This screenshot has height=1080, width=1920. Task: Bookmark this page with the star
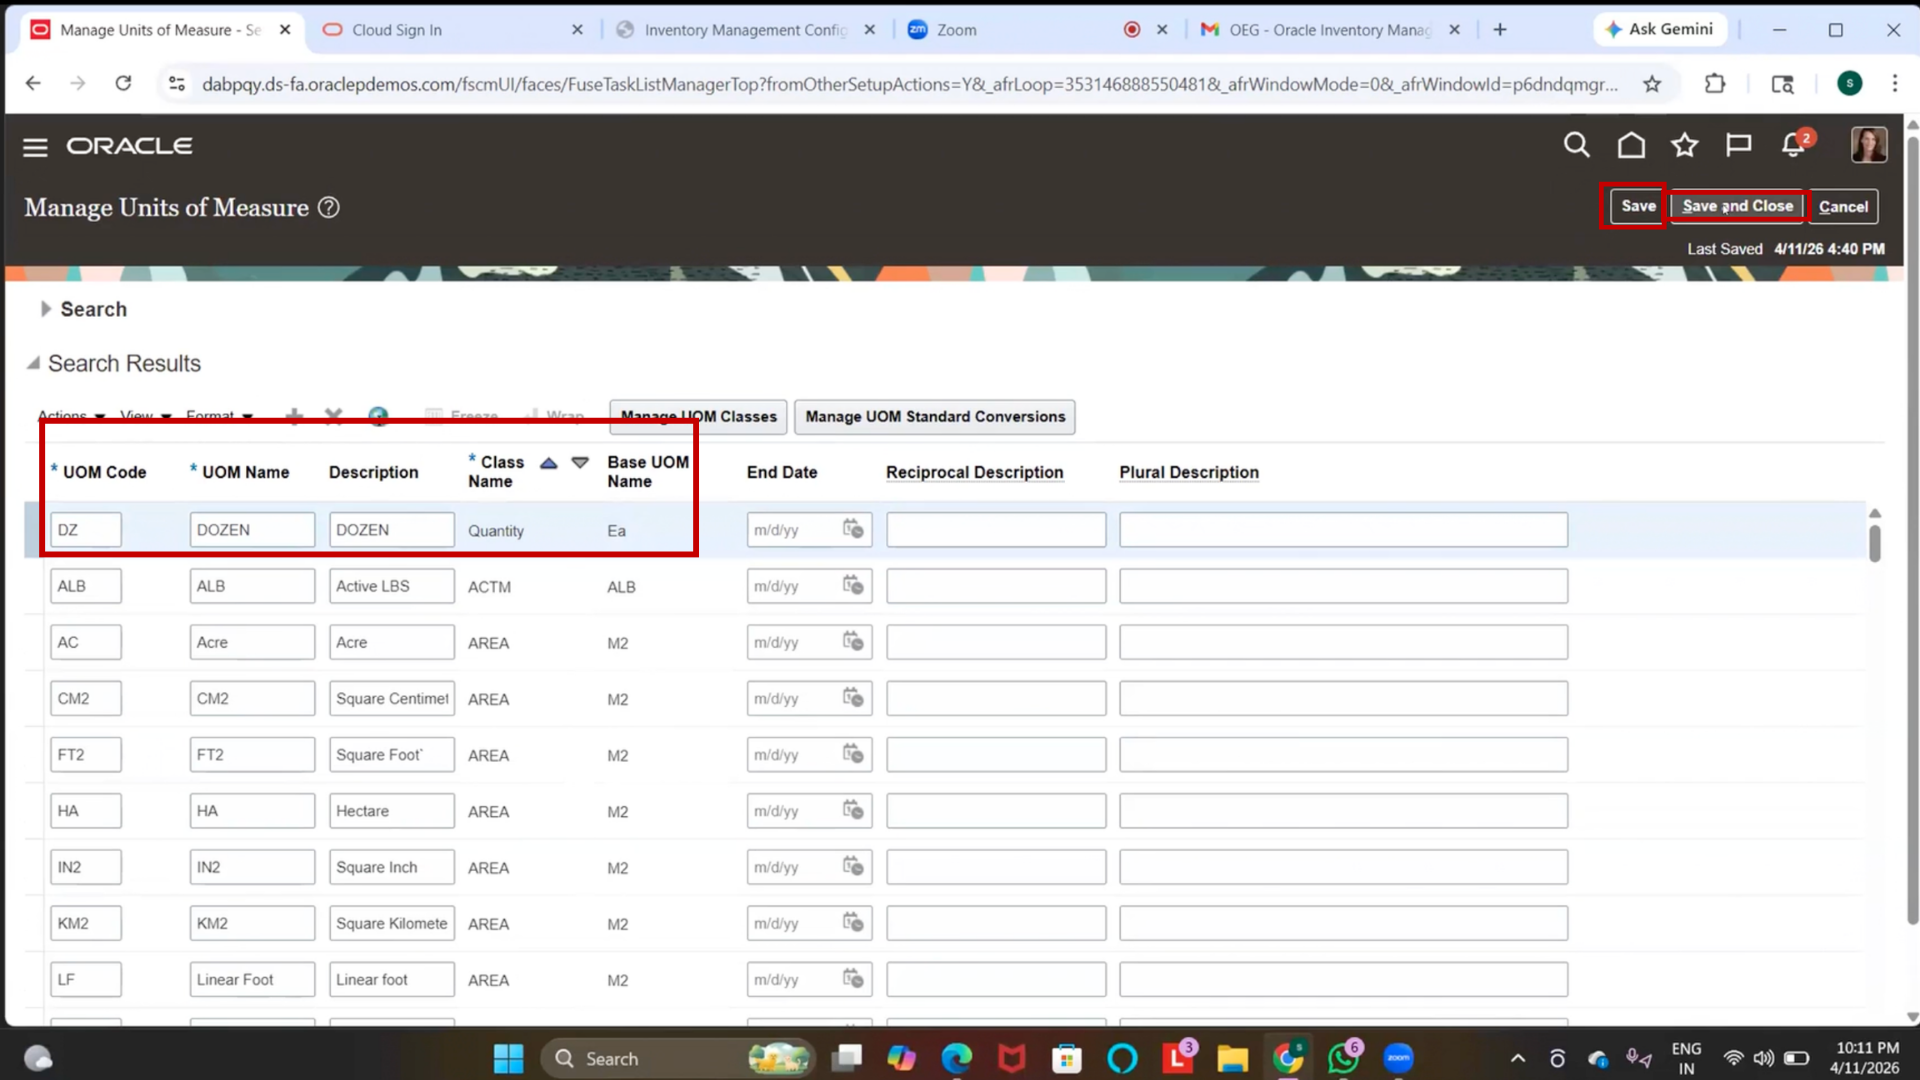pos(1652,84)
